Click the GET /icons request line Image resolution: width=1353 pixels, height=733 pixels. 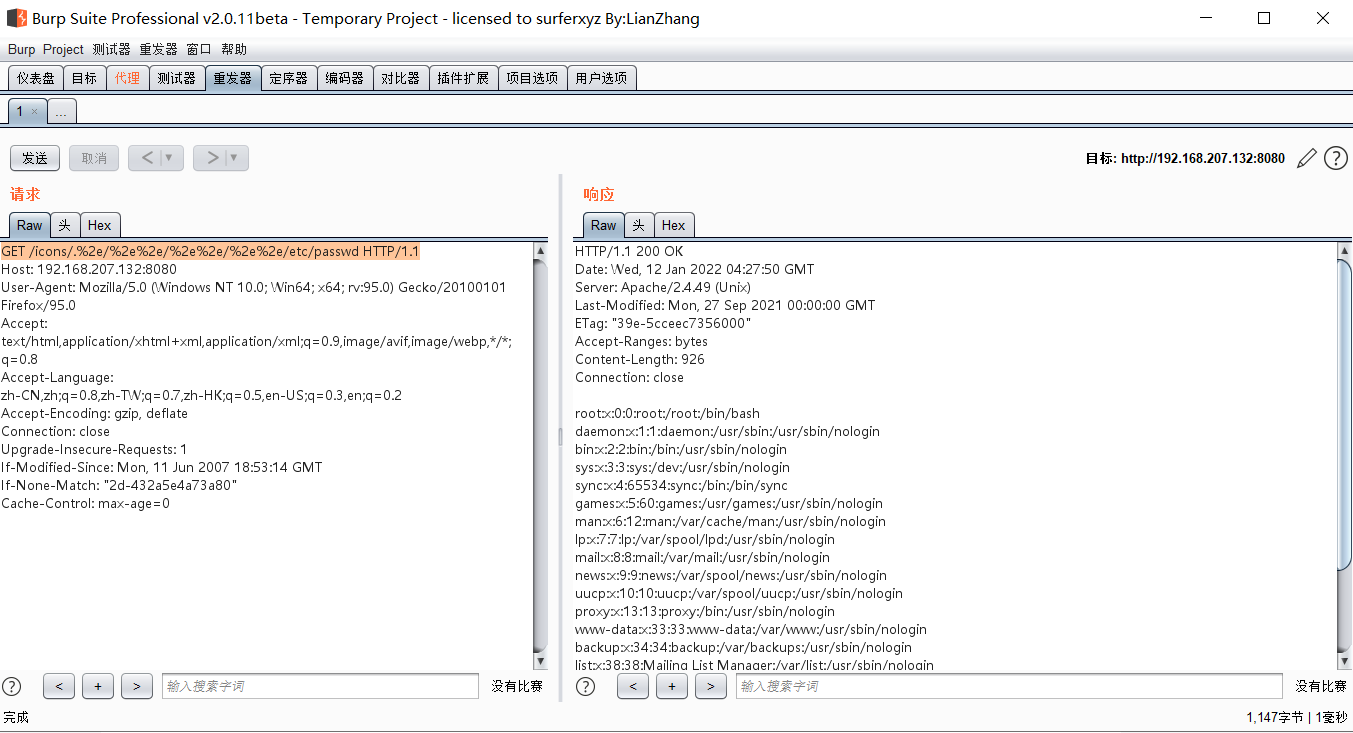(x=210, y=251)
